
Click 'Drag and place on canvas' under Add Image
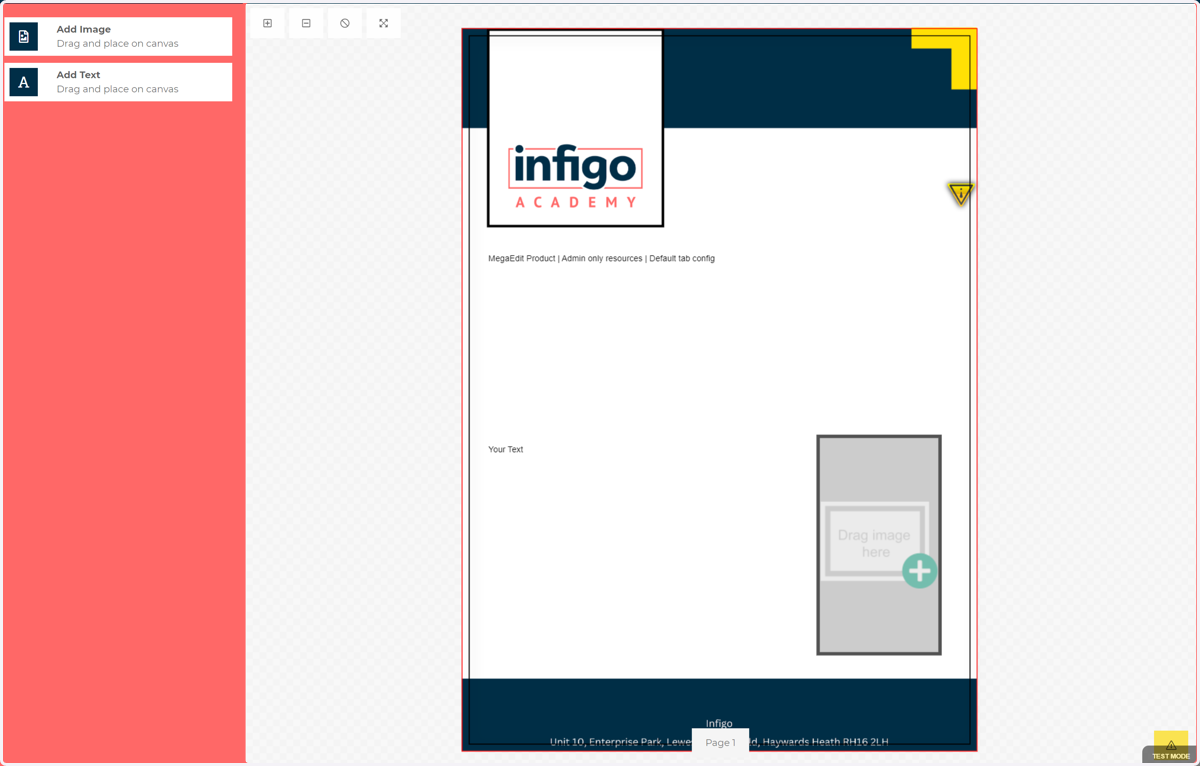coord(118,44)
